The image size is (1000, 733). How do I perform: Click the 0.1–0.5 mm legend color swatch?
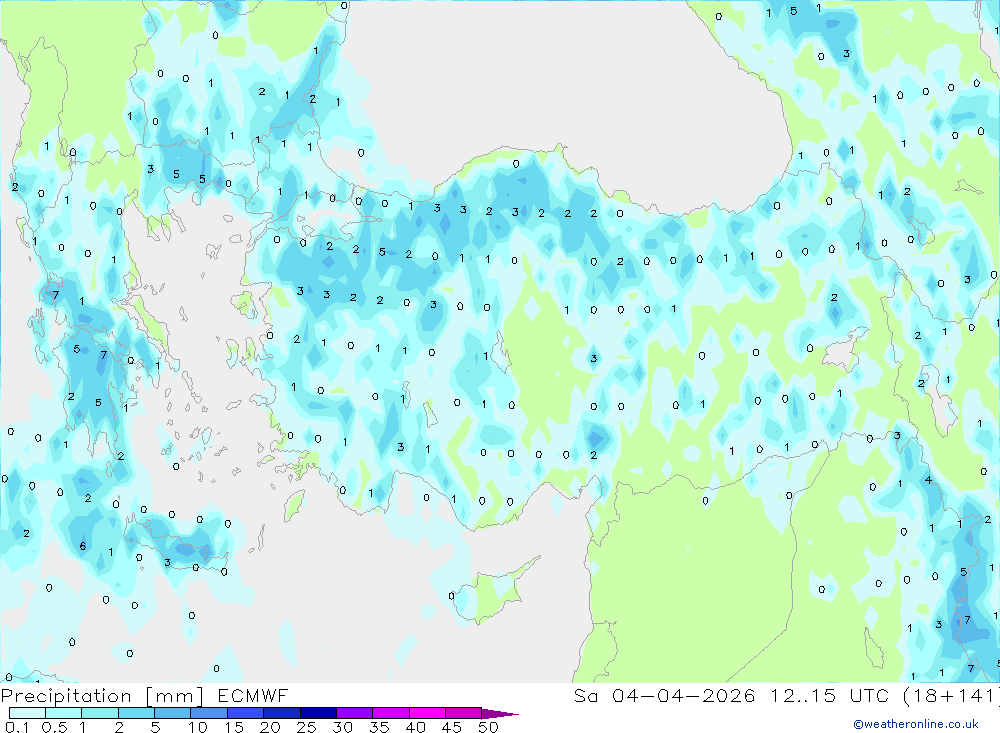27,713
